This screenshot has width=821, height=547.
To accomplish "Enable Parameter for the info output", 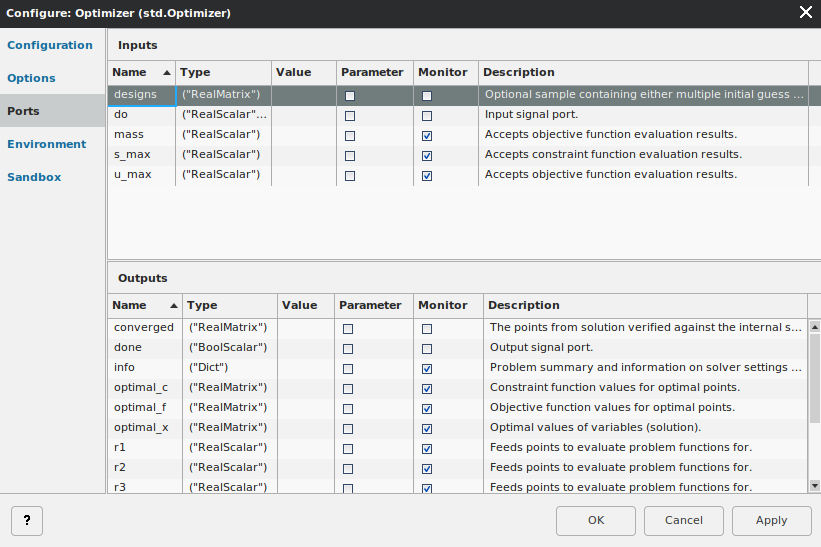I will 348,369.
